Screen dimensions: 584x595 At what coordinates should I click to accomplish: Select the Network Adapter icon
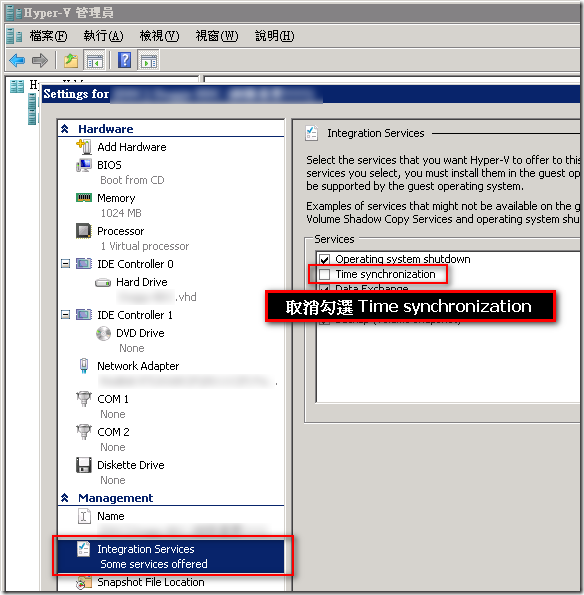[84, 366]
